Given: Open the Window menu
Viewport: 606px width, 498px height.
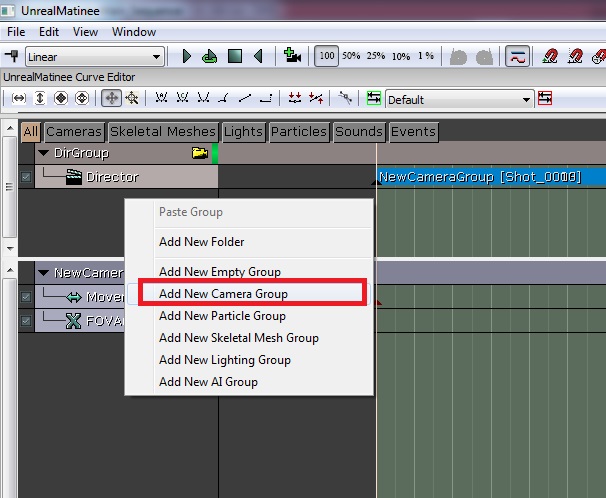Looking at the screenshot, I should pos(134,32).
